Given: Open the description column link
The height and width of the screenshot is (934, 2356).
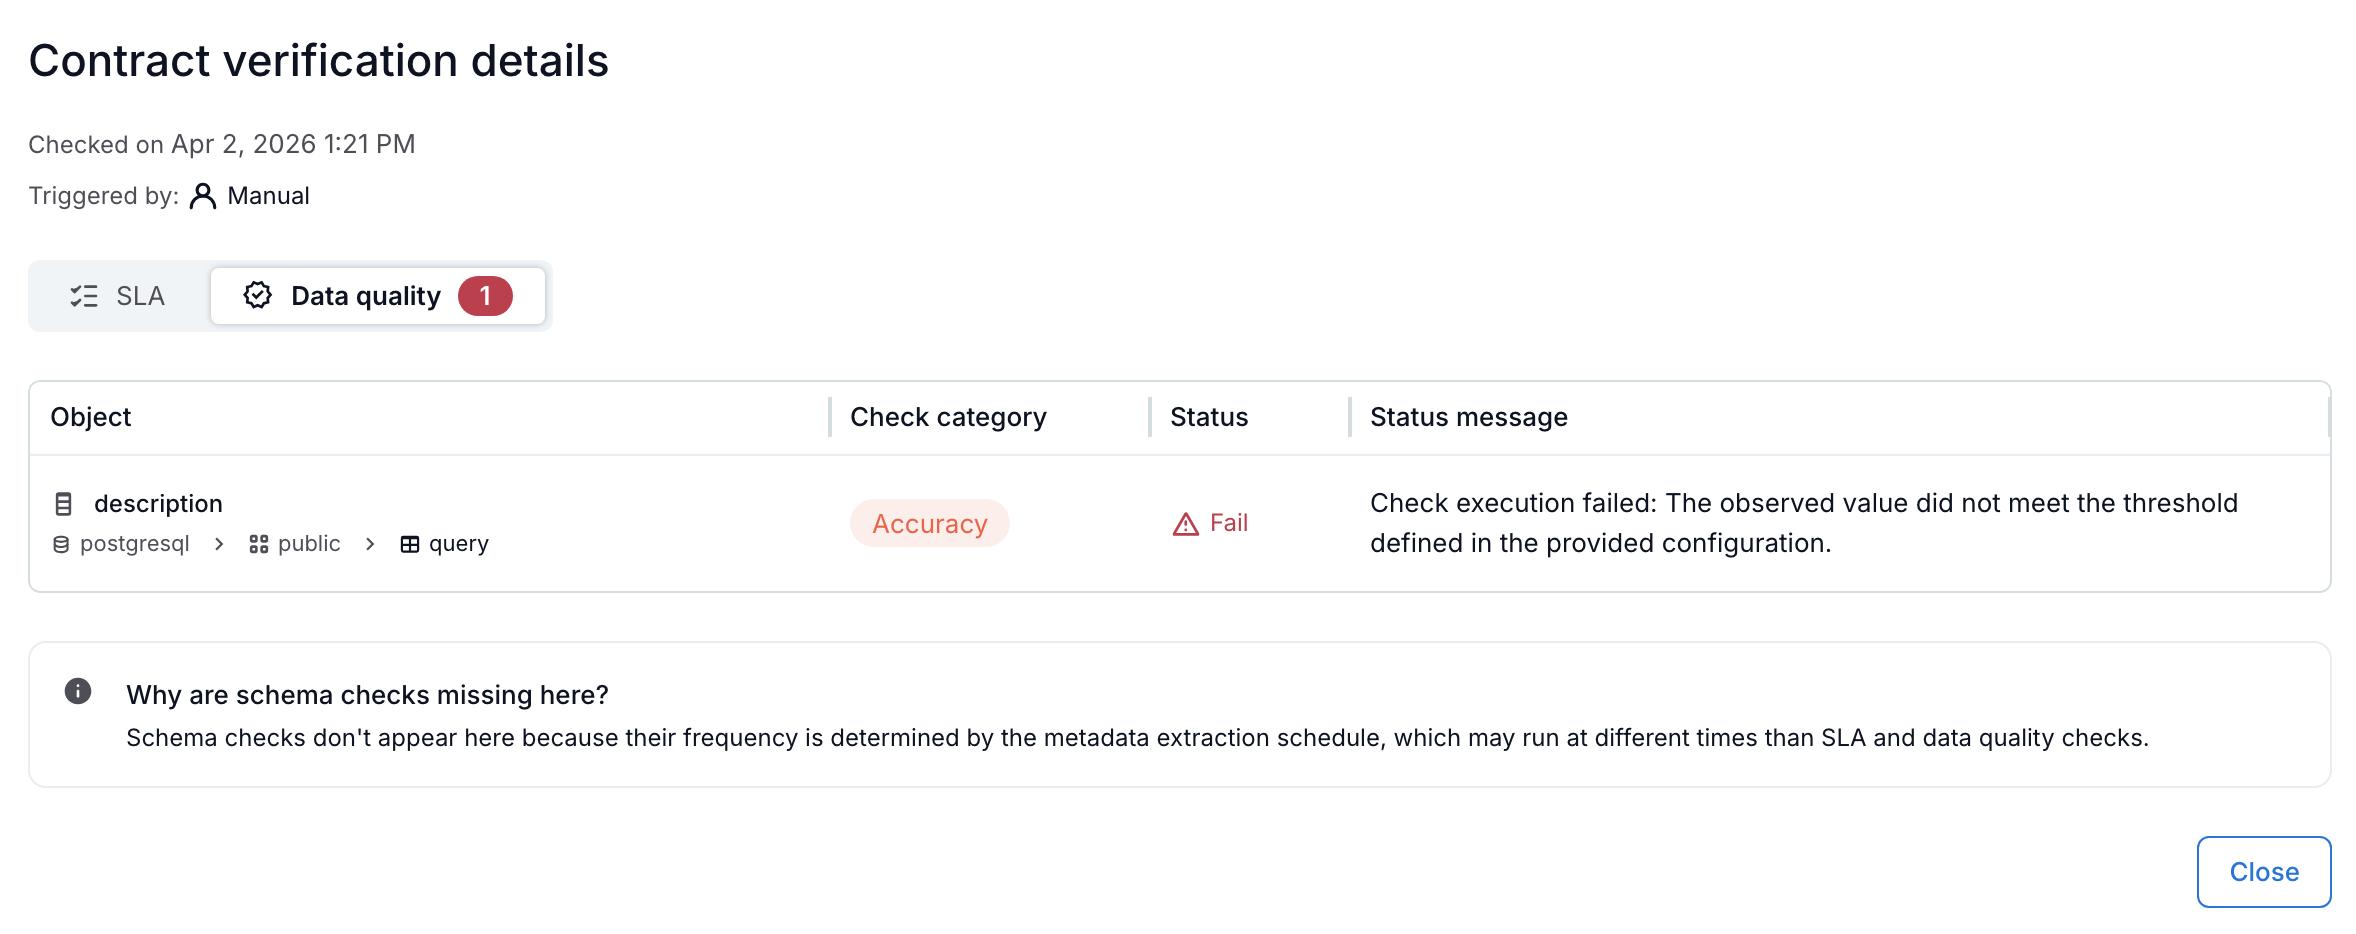Looking at the screenshot, I should pyautogui.click(x=158, y=504).
